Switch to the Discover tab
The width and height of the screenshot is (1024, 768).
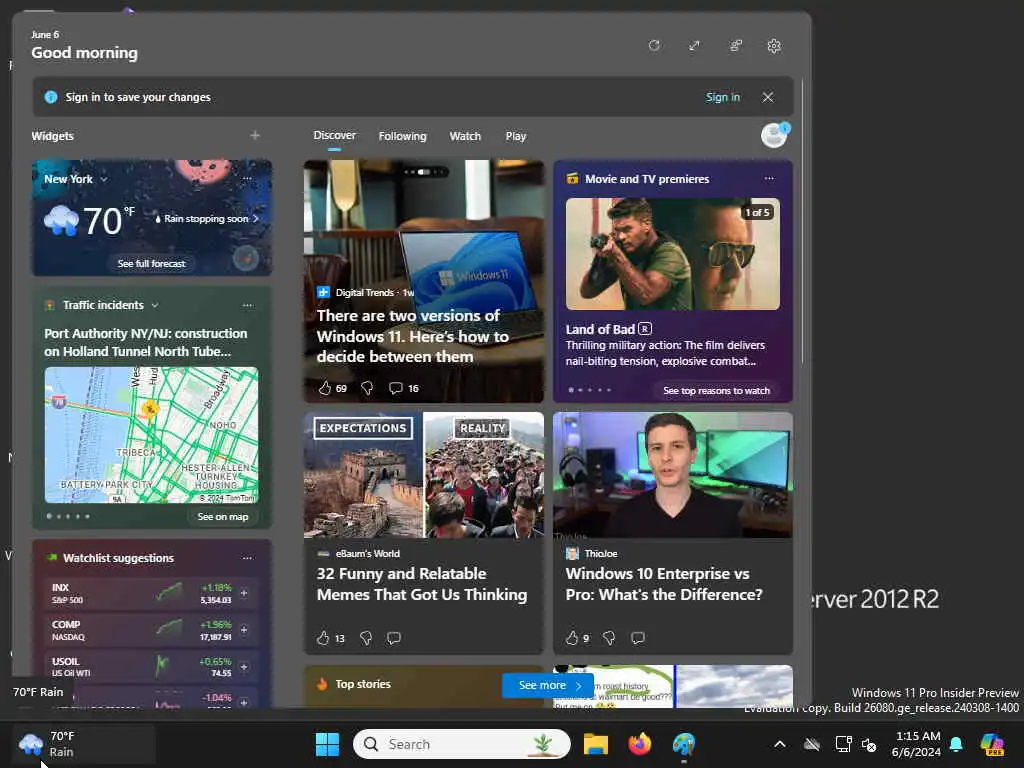(334, 135)
